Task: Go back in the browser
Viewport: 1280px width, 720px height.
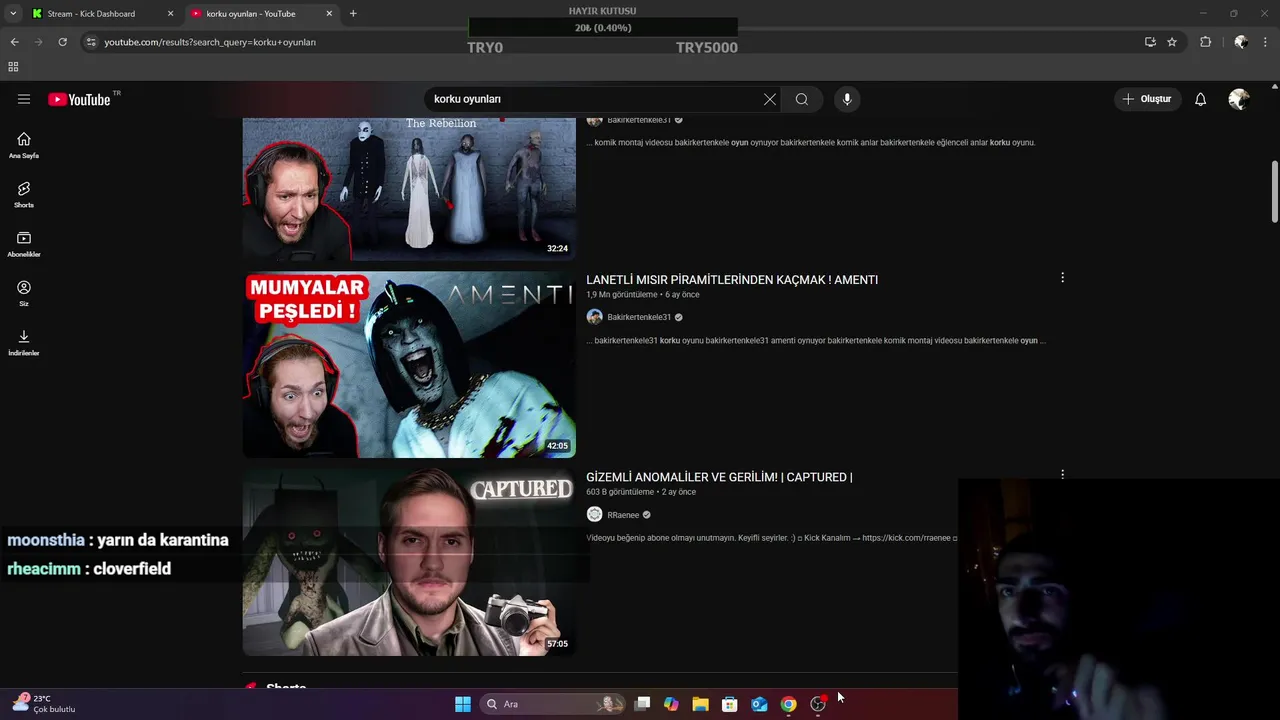Action: pos(14,42)
